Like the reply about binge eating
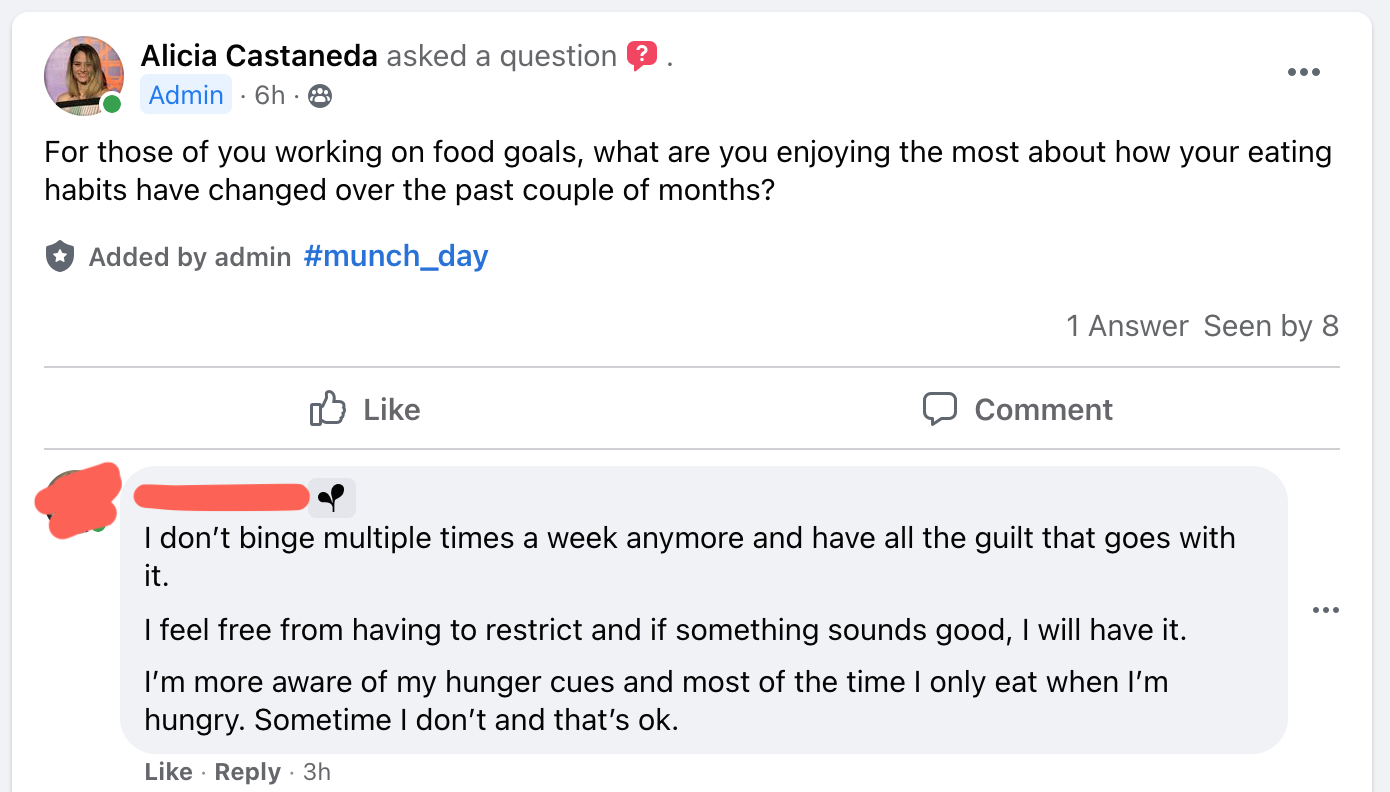 tap(168, 772)
